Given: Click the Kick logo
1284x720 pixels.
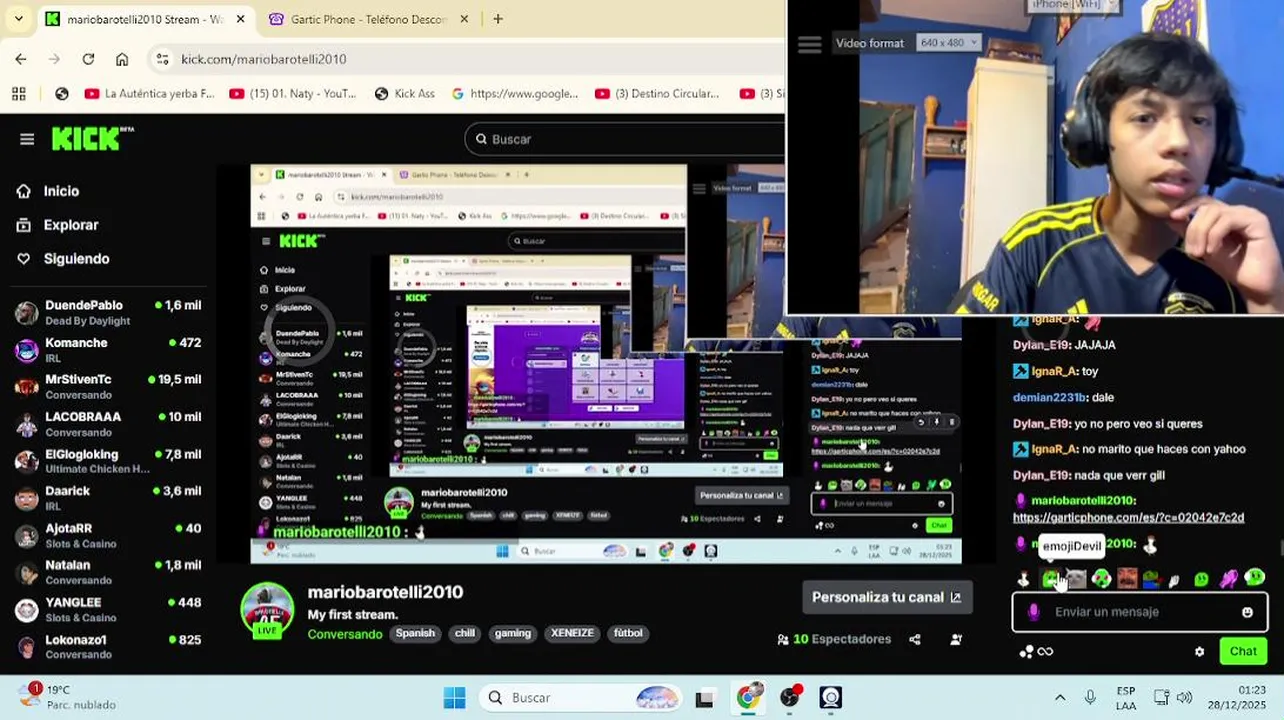Looking at the screenshot, I should (92, 138).
